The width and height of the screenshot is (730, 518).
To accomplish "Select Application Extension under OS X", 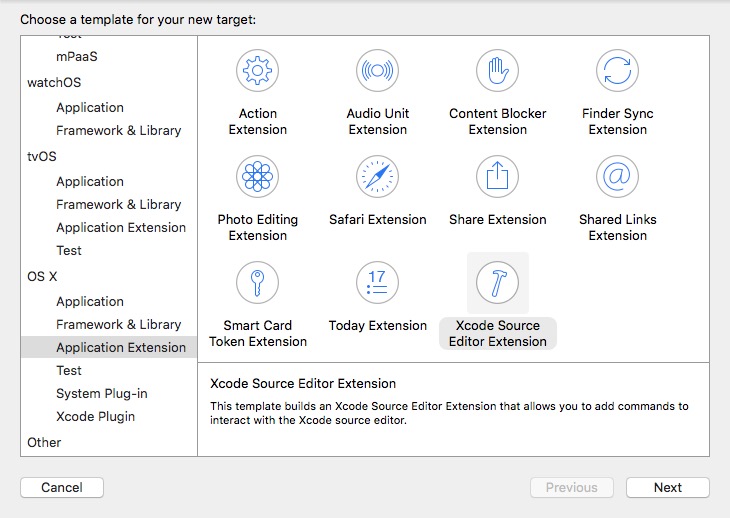I will pyautogui.click(x=109, y=347).
